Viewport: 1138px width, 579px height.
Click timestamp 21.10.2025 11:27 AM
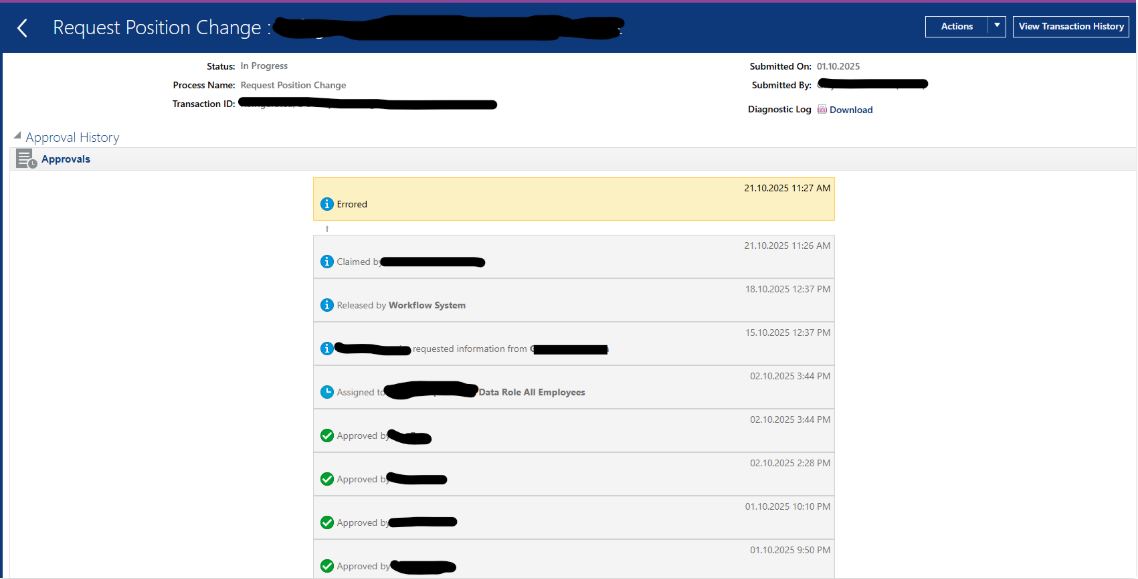(x=787, y=188)
